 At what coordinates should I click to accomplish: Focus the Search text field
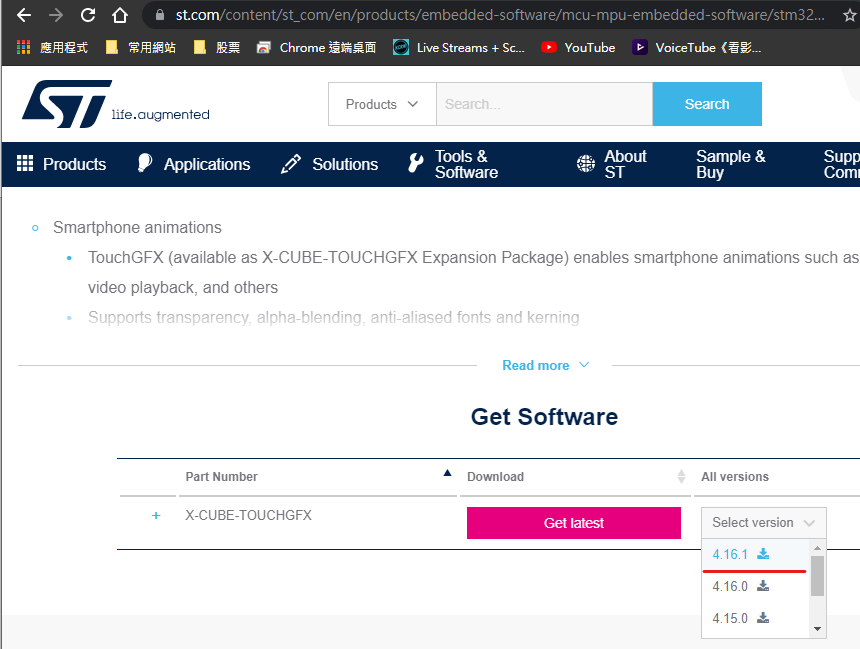click(x=544, y=104)
